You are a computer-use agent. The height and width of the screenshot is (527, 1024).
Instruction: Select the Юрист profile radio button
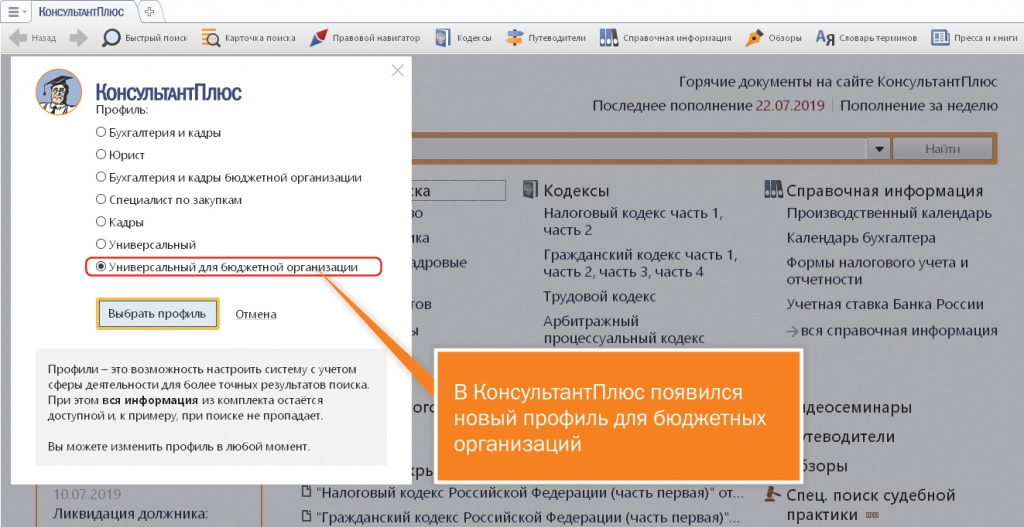click(x=100, y=155)
